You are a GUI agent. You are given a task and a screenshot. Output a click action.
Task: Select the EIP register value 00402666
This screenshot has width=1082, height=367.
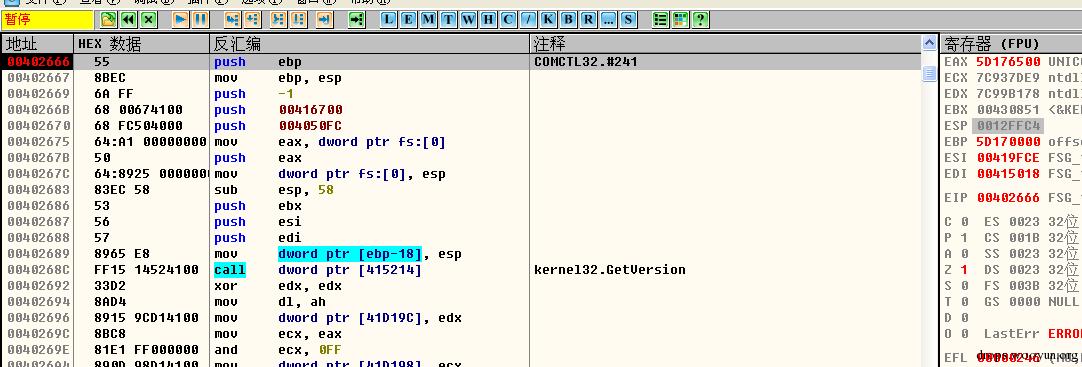point(1008,198)
